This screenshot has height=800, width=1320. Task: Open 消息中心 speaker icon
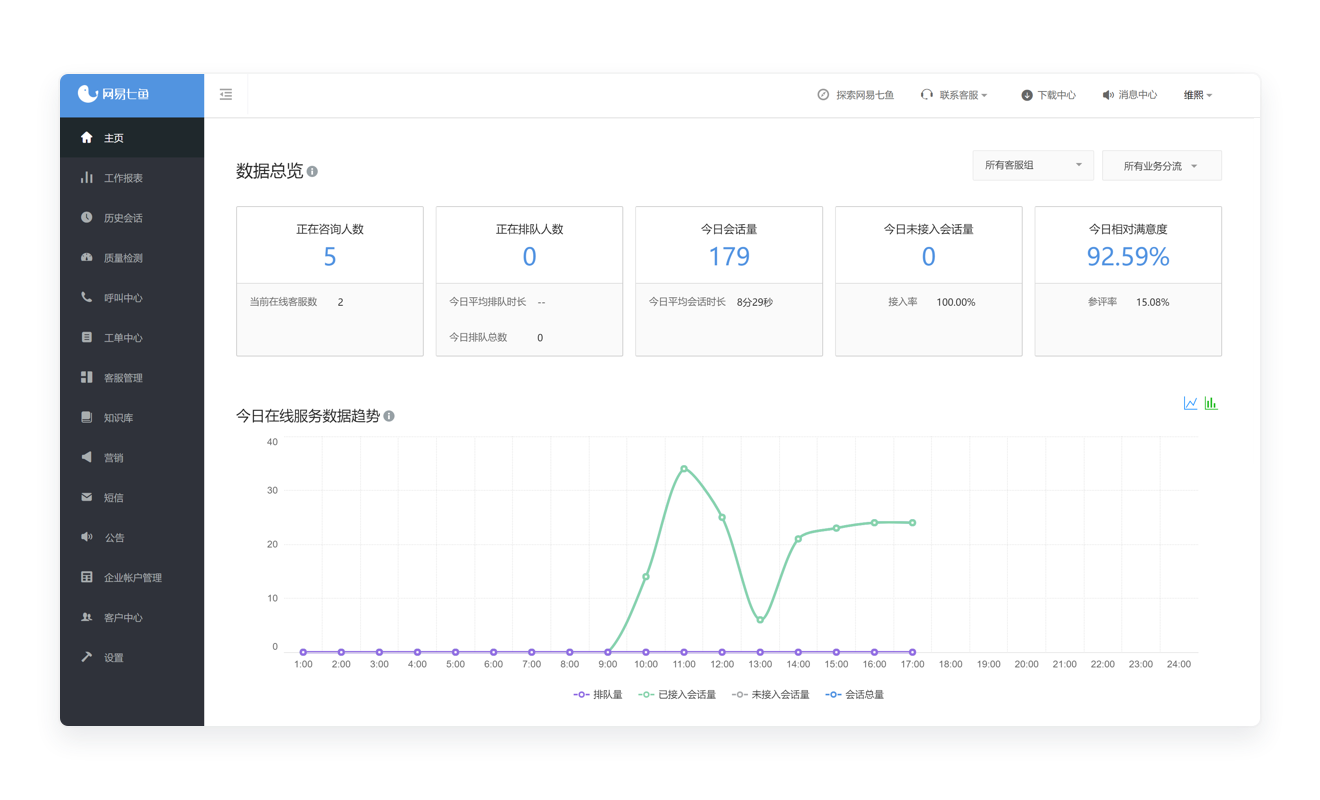(x=1108, y=95)
